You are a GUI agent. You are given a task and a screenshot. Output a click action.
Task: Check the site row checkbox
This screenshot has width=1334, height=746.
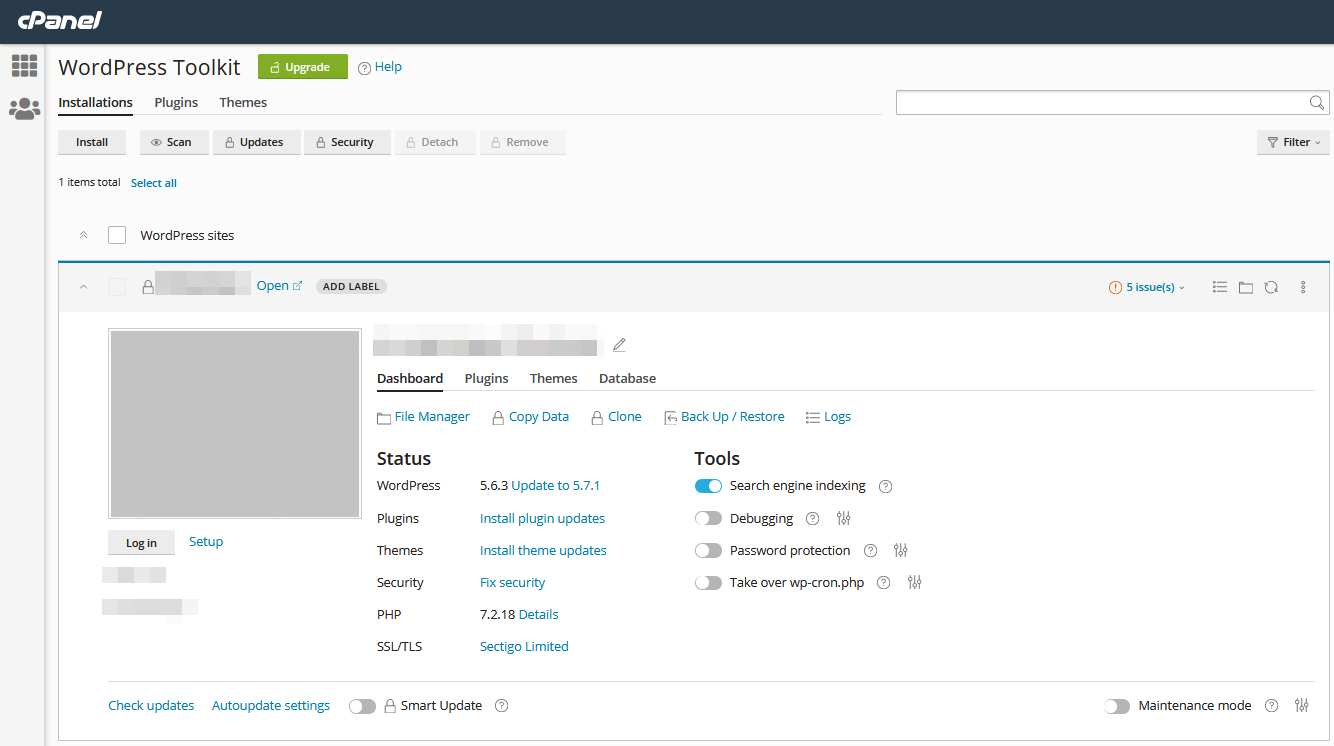(x=117, y=287)
